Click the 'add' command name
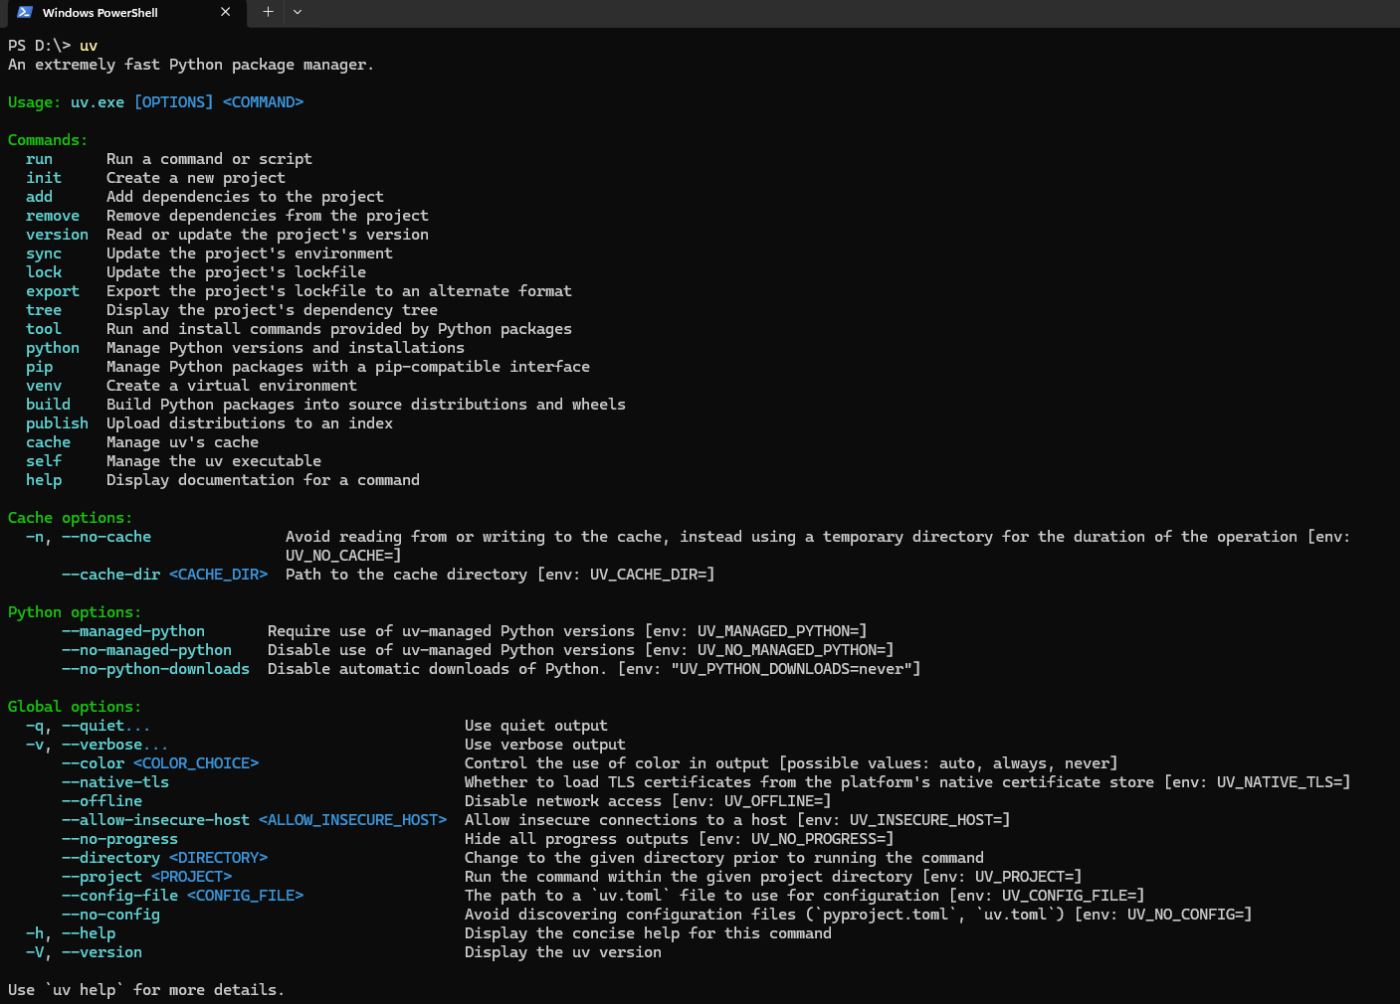Viewport: 1400px width, 1004px height. click(x=39, y=197)
